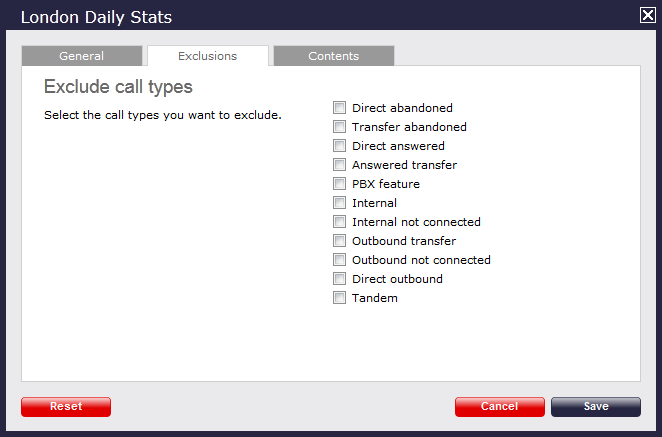
Task: Exclude Tandem call type
Action: (x=340, y=298)
